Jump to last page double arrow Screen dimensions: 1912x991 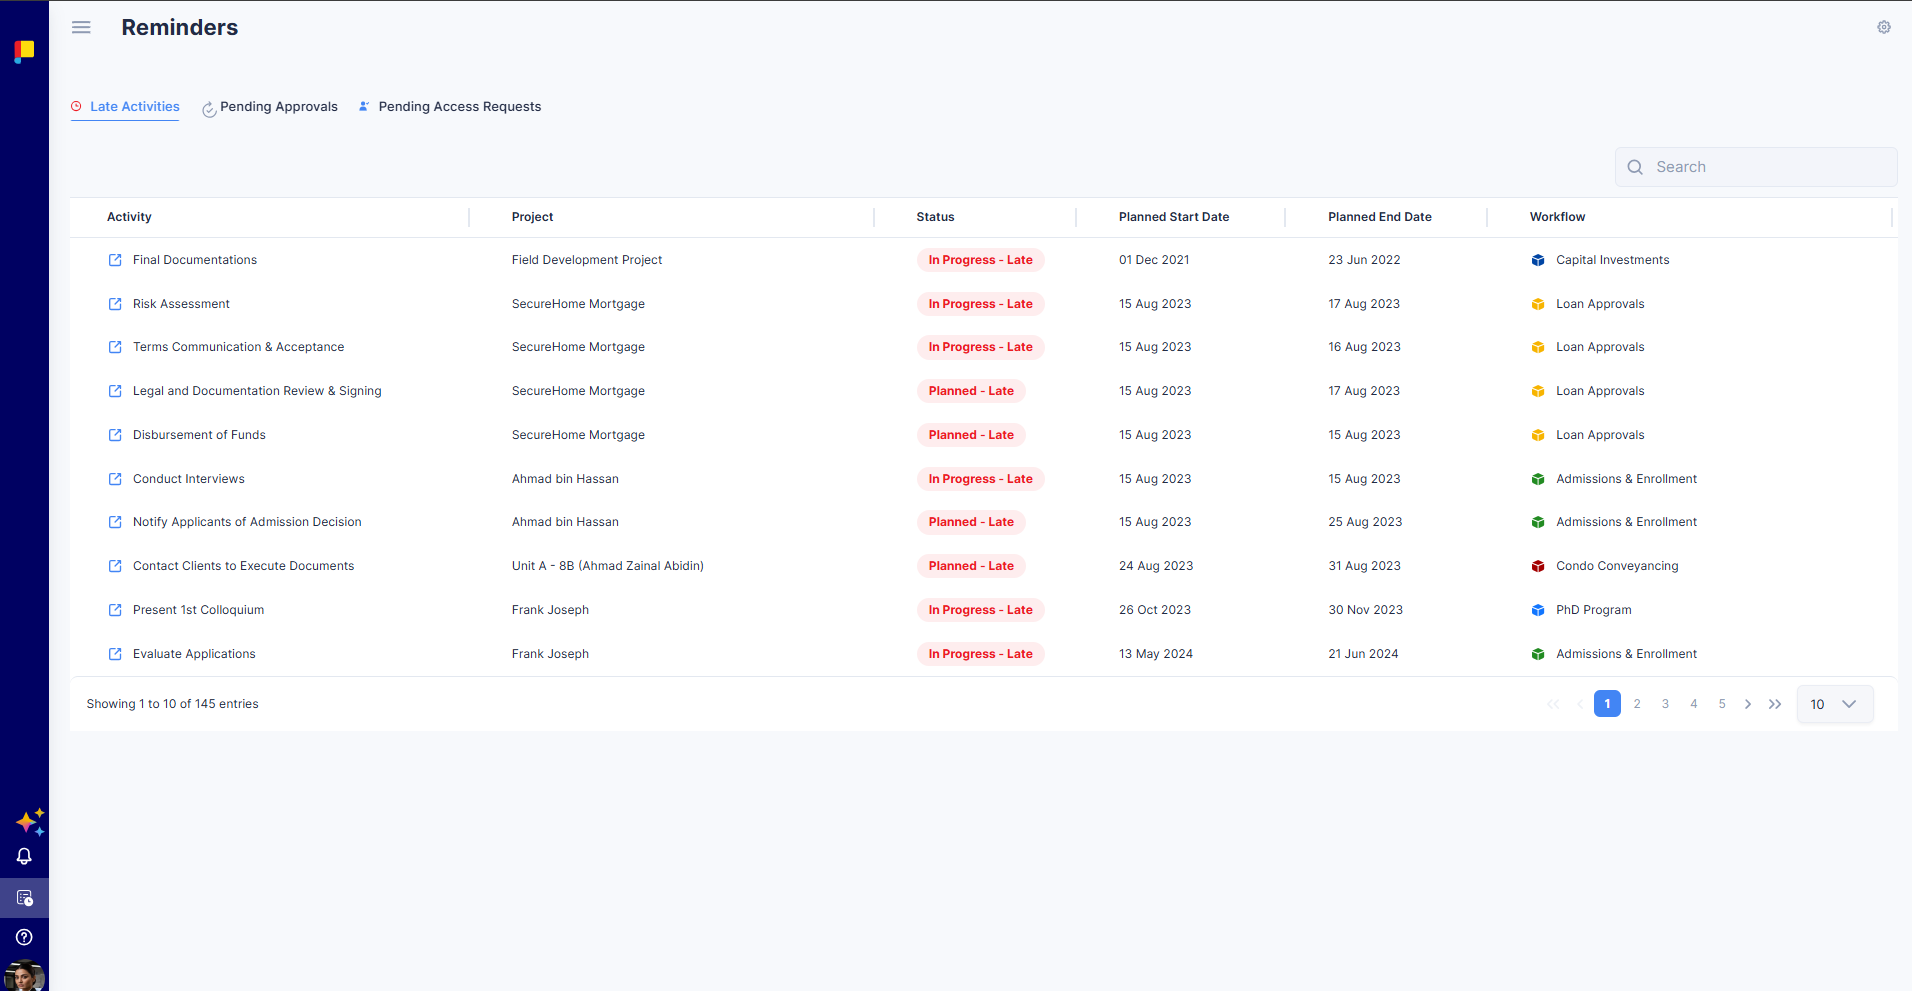1775,704
